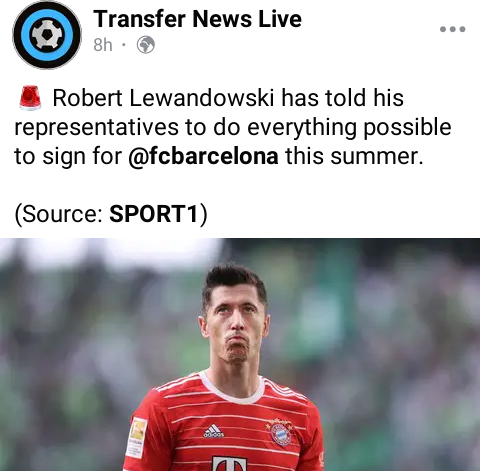Open the three-dot post options menu
The image size is (480, 471).
point(452,29)
